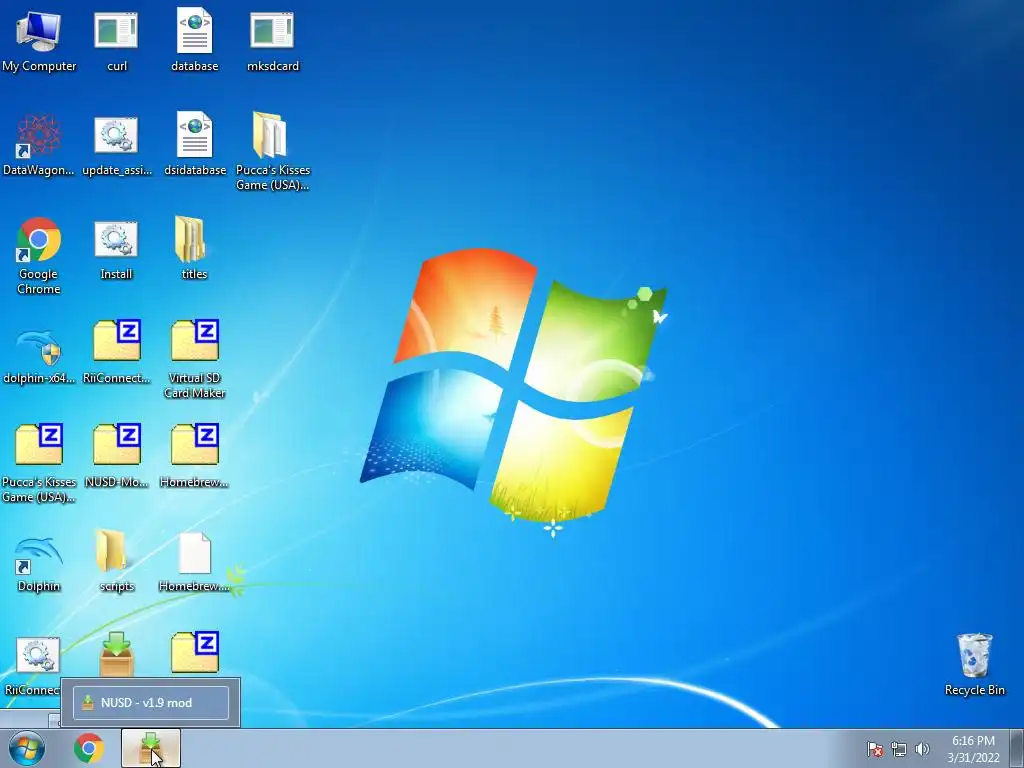
Task: Open the Action Center flag in tray
Action: (875, 749)
